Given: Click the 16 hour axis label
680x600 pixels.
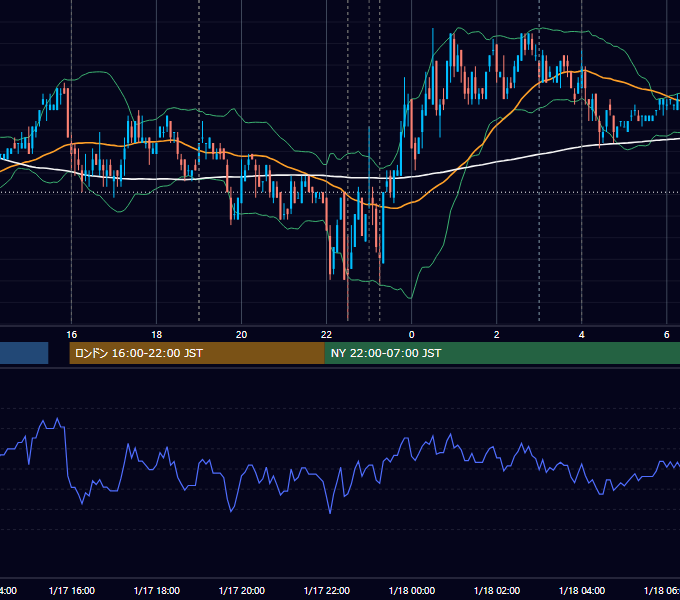Looking at the screenshot, I should pyautogui.click(x=72, y=335).
